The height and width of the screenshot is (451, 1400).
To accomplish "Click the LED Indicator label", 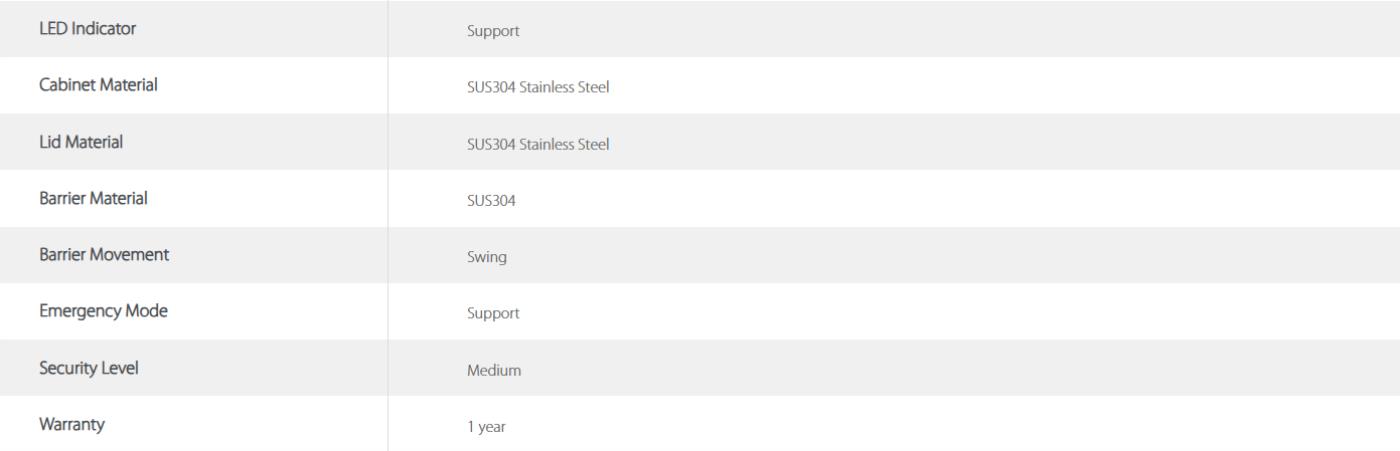I will click(x=87, y=28).
